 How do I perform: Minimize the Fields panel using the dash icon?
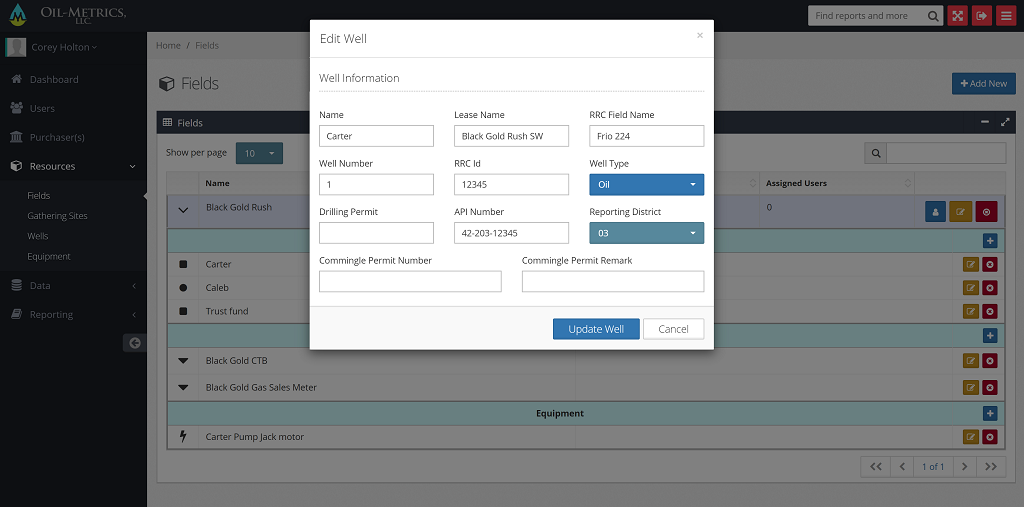[985, 122]
